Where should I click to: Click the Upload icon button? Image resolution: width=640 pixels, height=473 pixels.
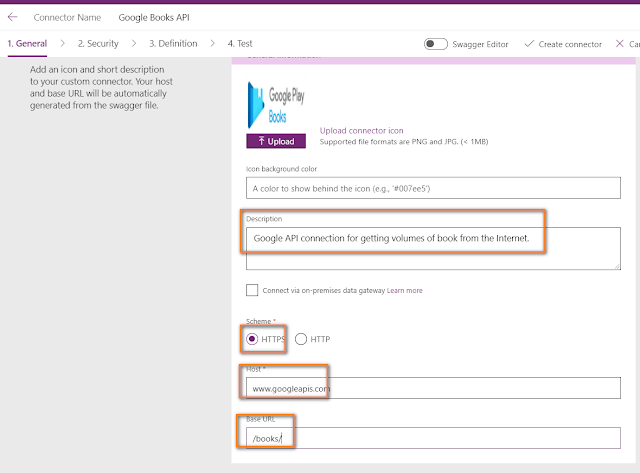pos(276,141)
